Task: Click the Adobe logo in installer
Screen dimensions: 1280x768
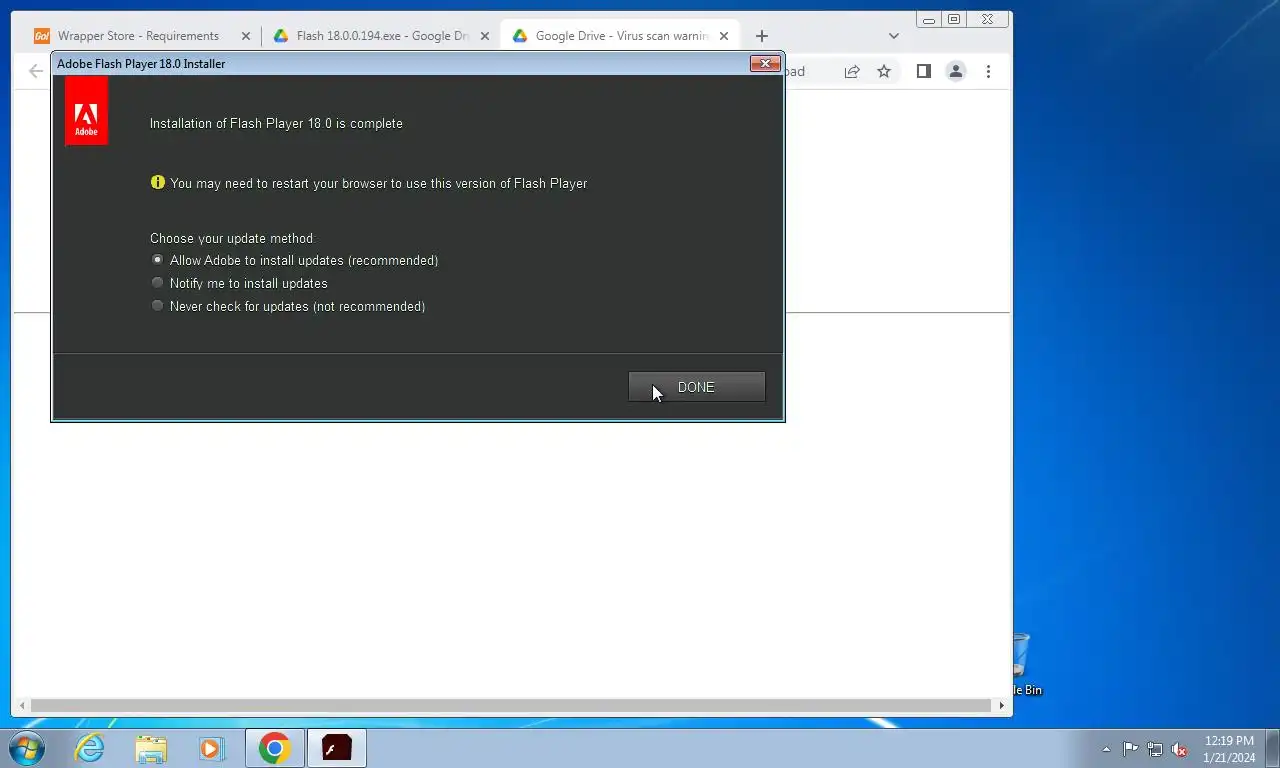Action: point(86,111)
